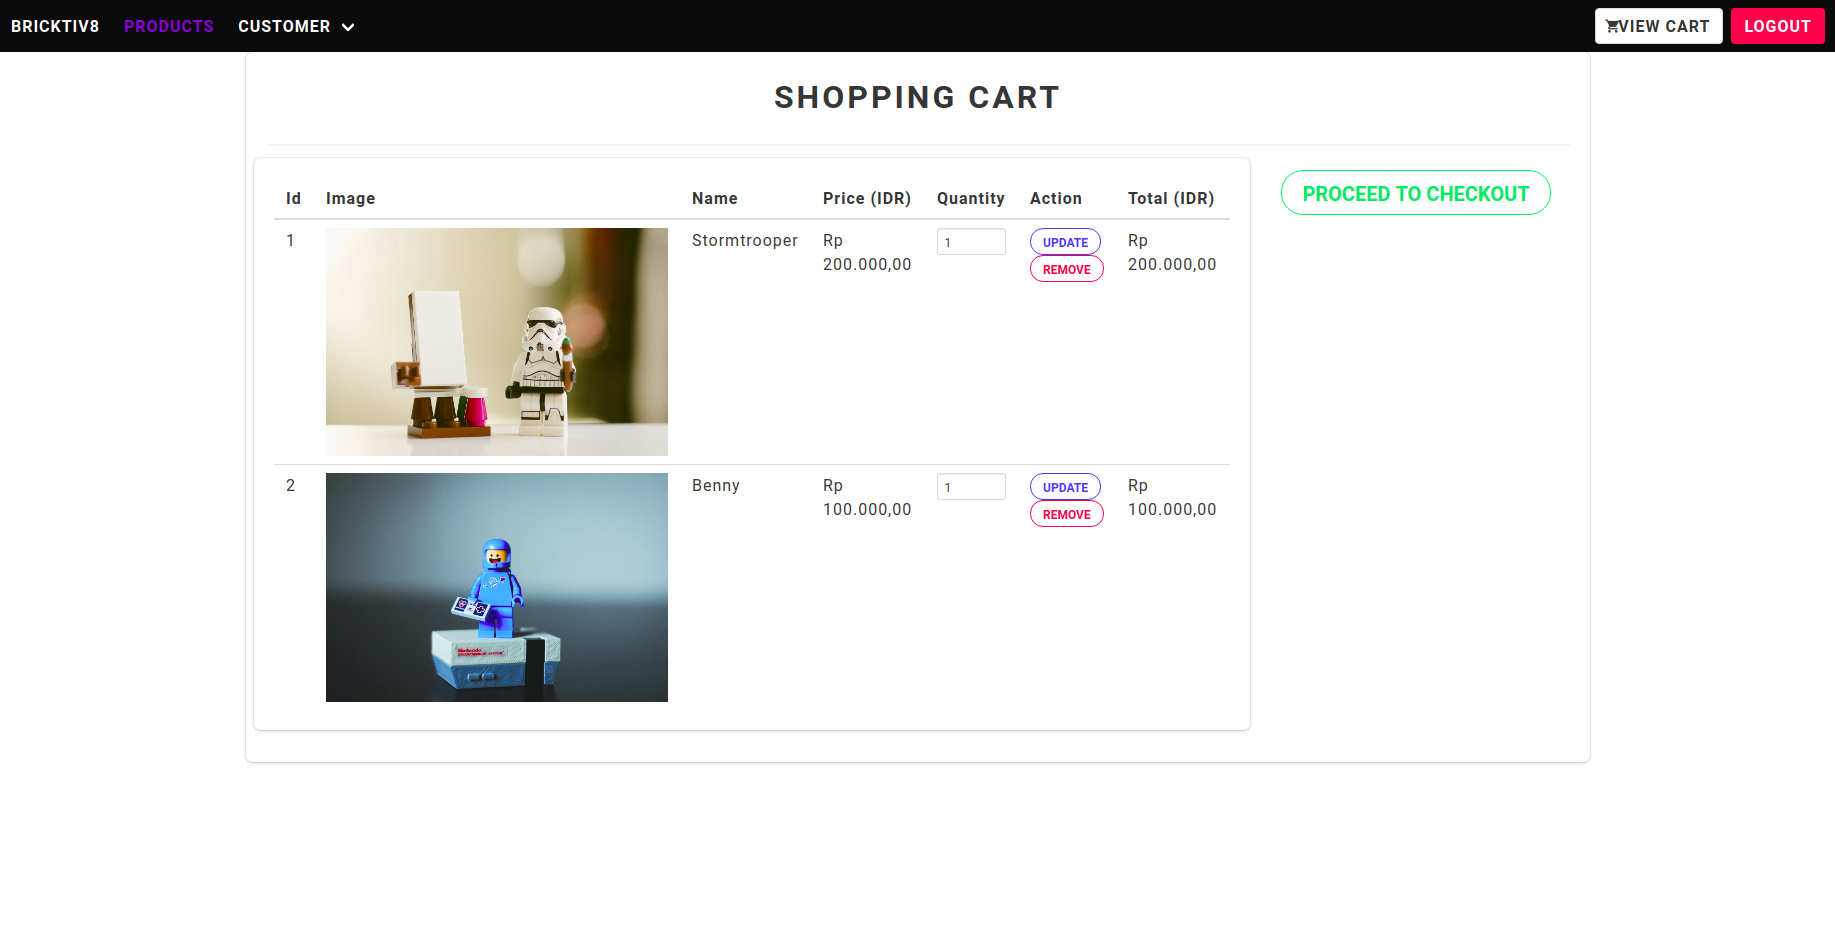The width and height of the screenshot is (1835, 948).
Task: Proceed to checkout
Action: click(1415, 193)
